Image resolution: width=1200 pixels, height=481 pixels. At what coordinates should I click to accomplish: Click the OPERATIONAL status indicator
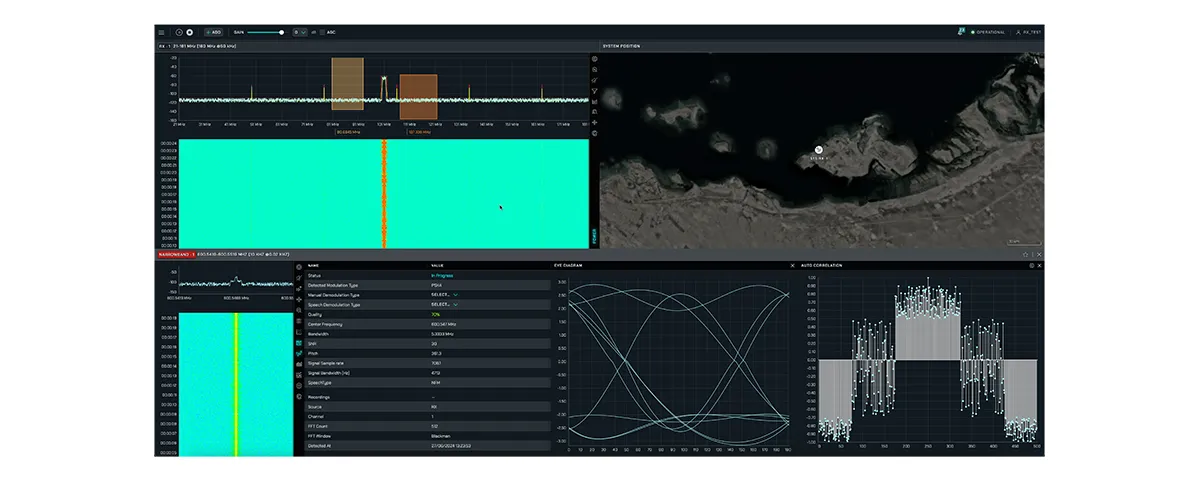coord(986,32)
